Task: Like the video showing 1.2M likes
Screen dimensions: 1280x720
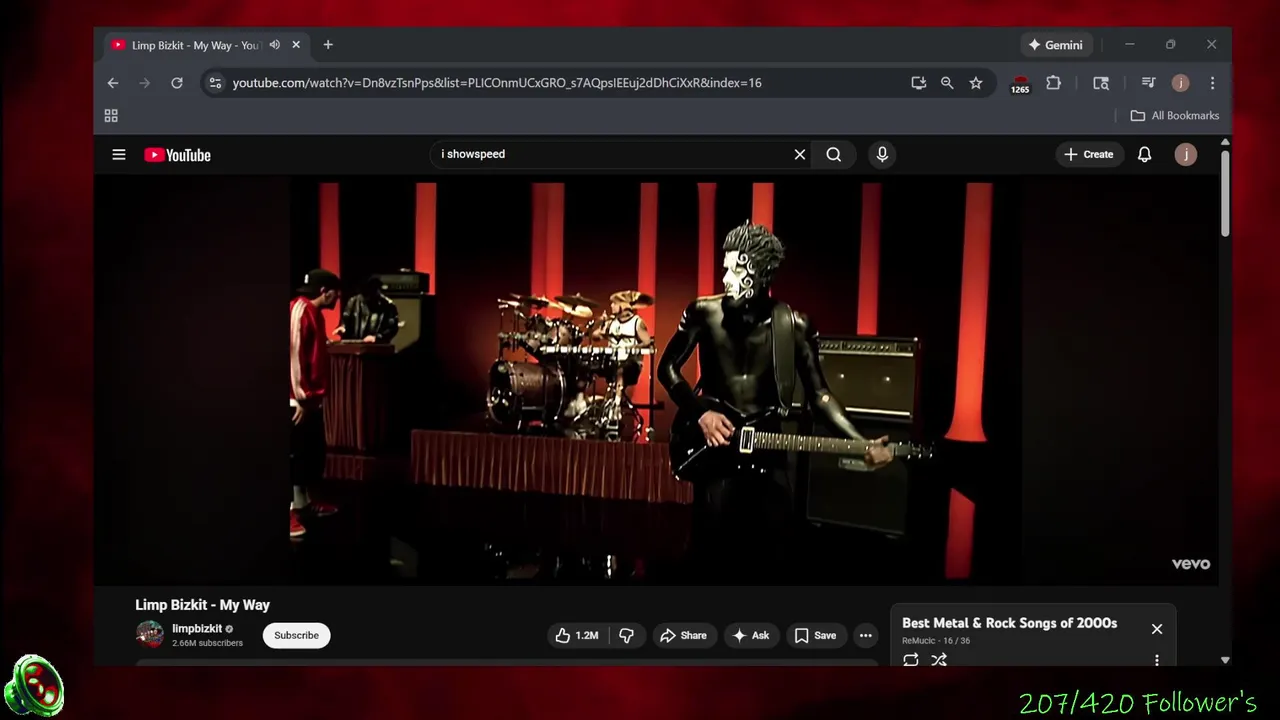Action: tap(577, 635)
